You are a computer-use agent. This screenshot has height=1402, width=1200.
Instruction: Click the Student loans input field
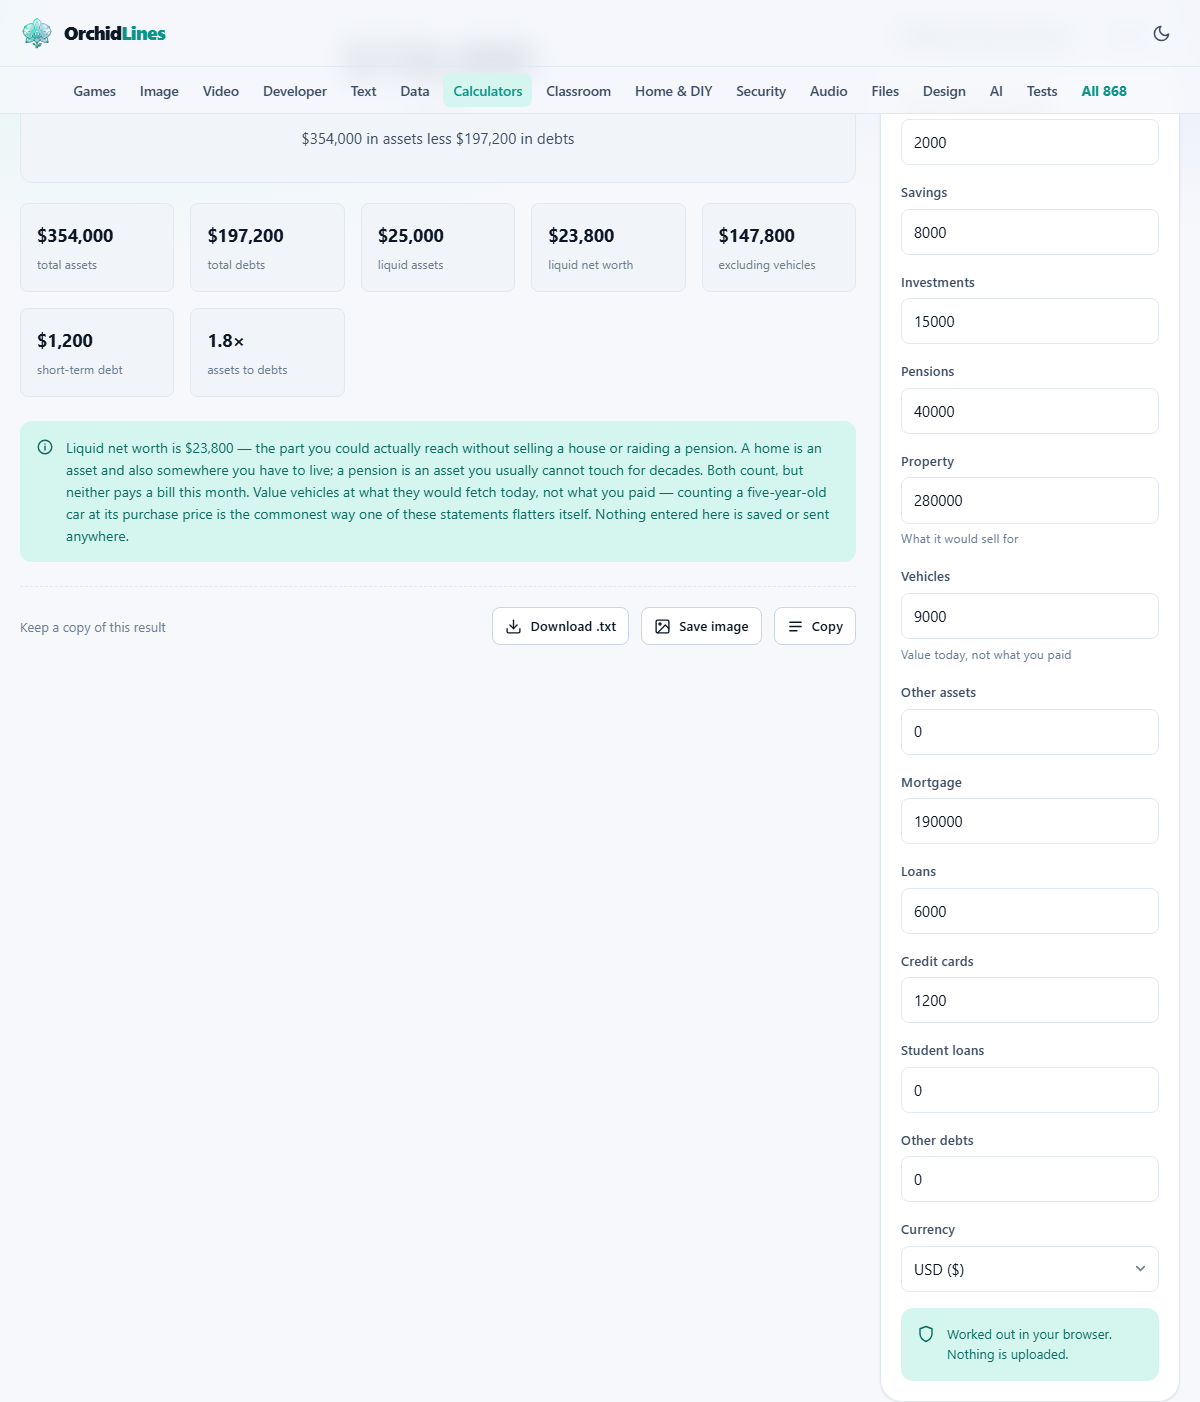pyautogui.click(x=1030, y=1090)
